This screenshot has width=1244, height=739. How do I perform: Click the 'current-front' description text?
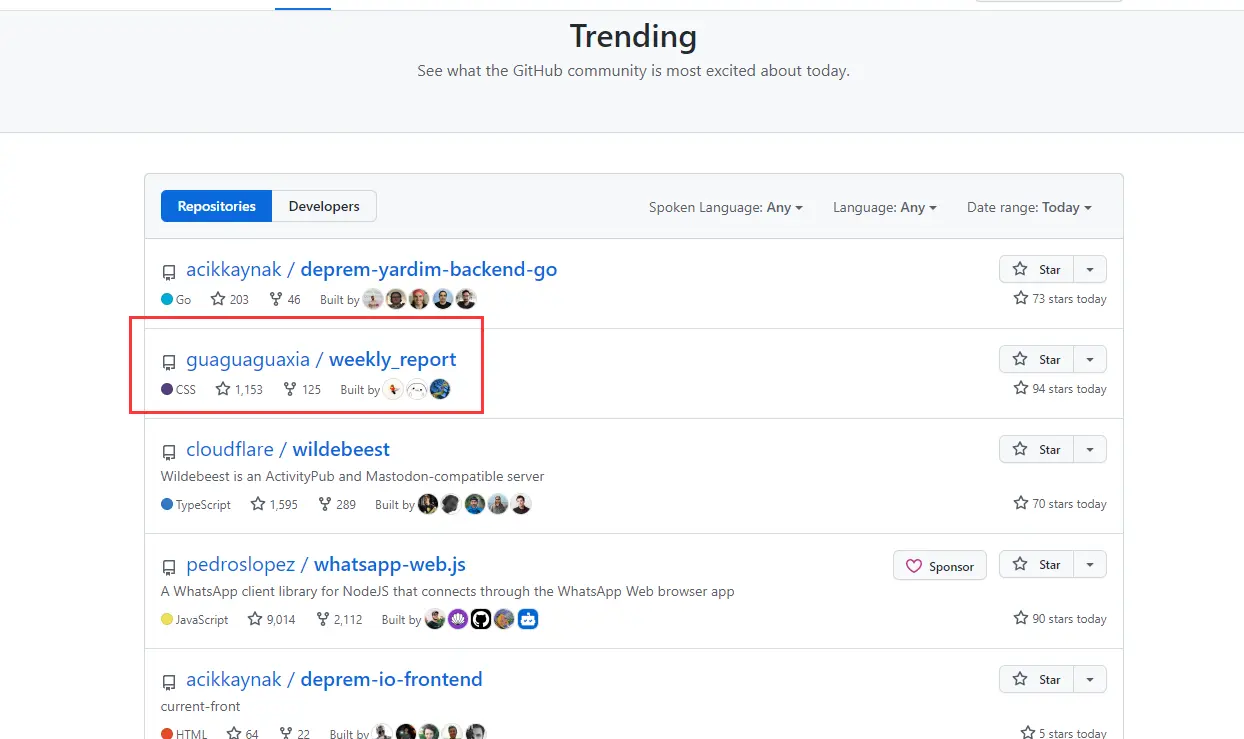click(201, 706)
